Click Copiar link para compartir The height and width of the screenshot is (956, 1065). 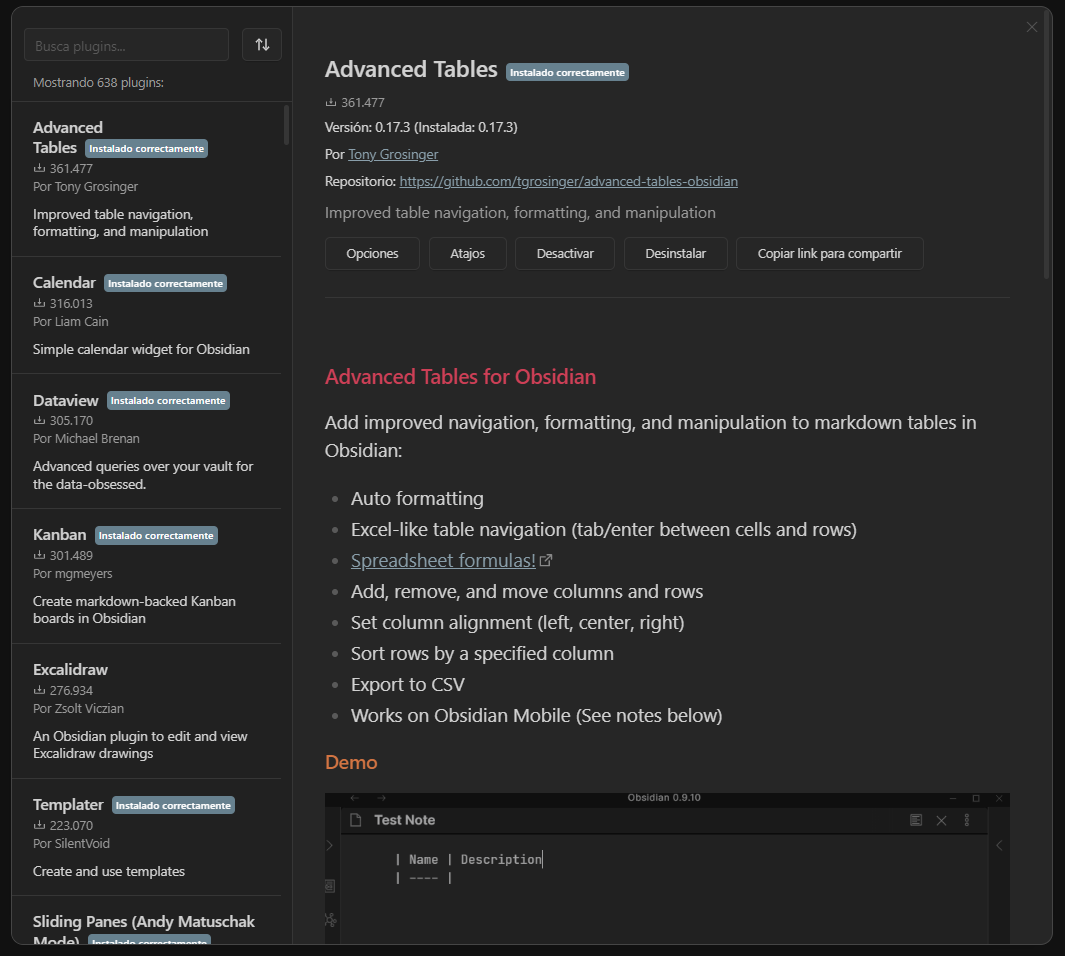pos(829,253)
